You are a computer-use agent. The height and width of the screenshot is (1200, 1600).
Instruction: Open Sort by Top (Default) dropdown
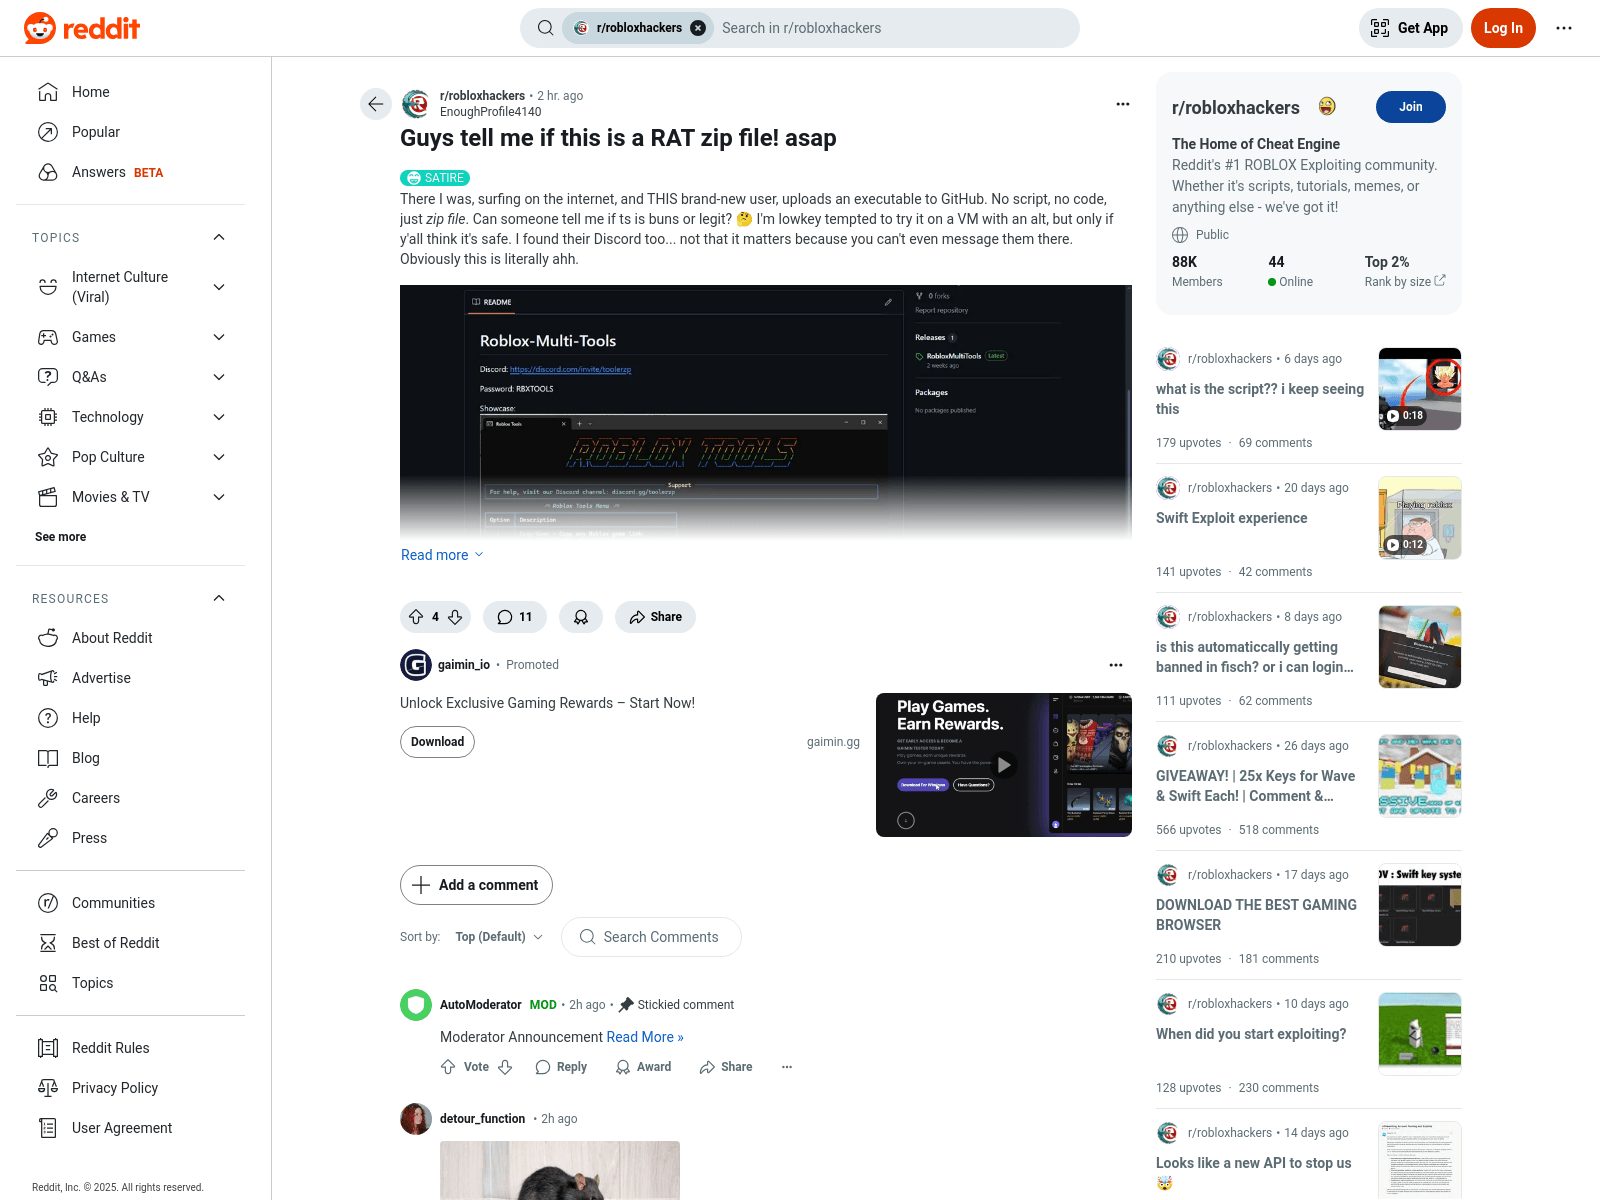click(499, 937)
